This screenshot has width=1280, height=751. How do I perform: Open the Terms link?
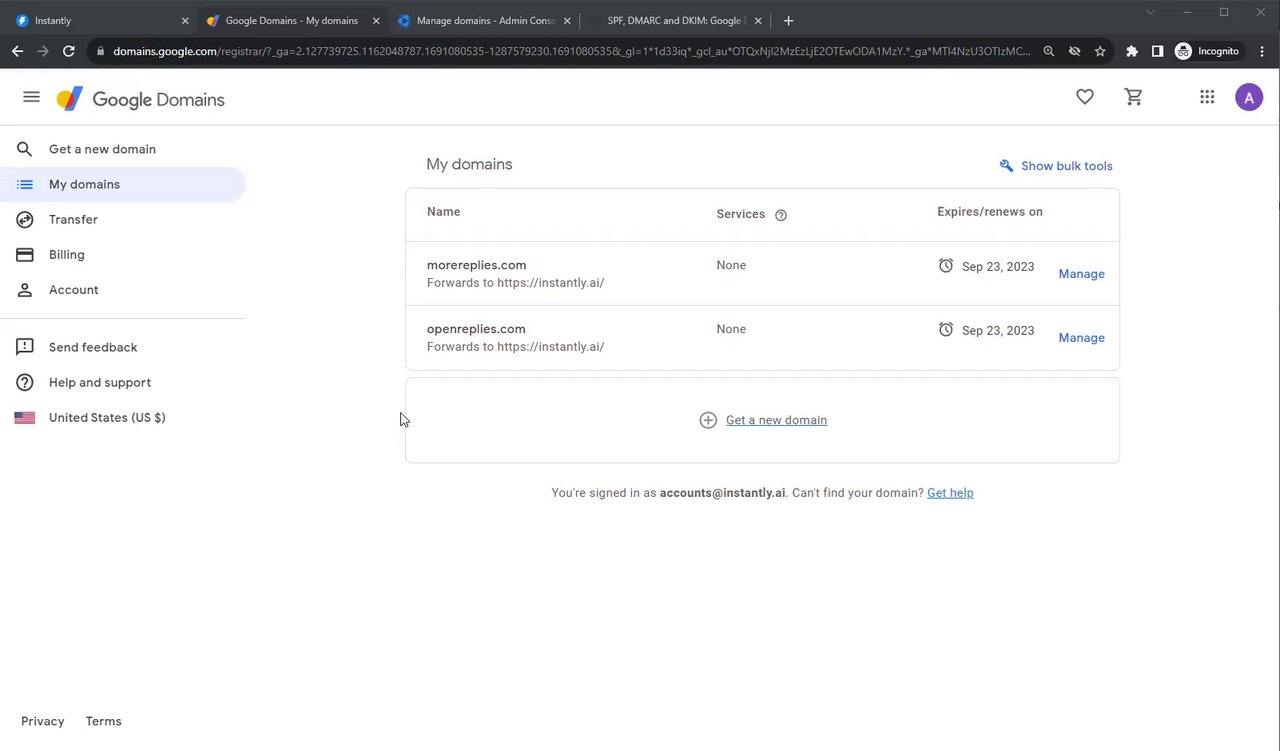pyautogui.click(x=104, y=721)
